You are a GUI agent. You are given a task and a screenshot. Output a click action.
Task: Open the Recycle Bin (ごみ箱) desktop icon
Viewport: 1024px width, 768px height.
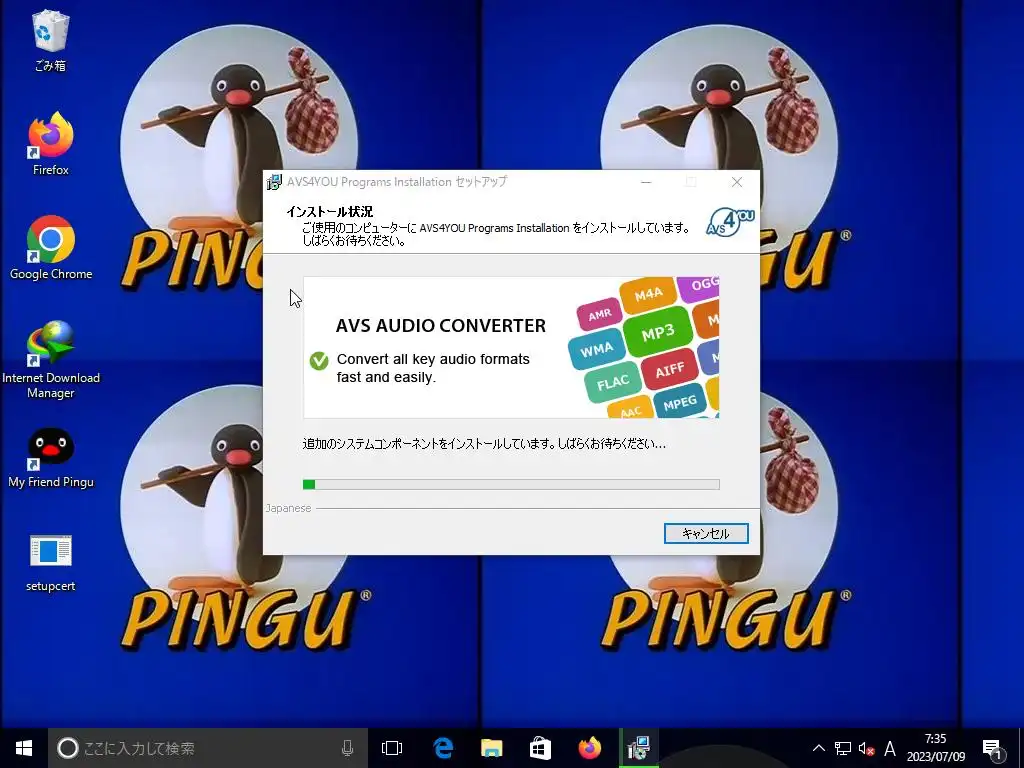tap(50, 40)
